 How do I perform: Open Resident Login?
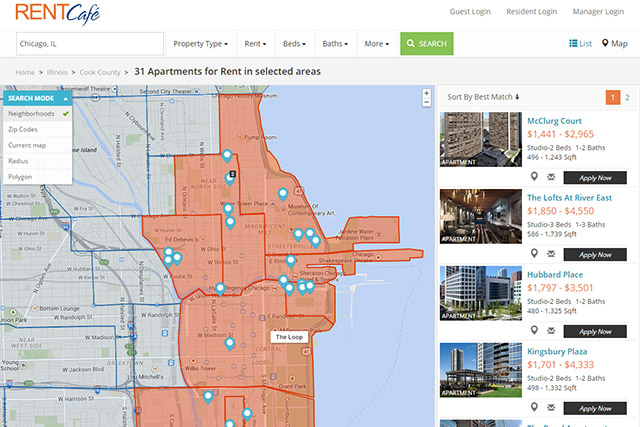click(531, 11)
